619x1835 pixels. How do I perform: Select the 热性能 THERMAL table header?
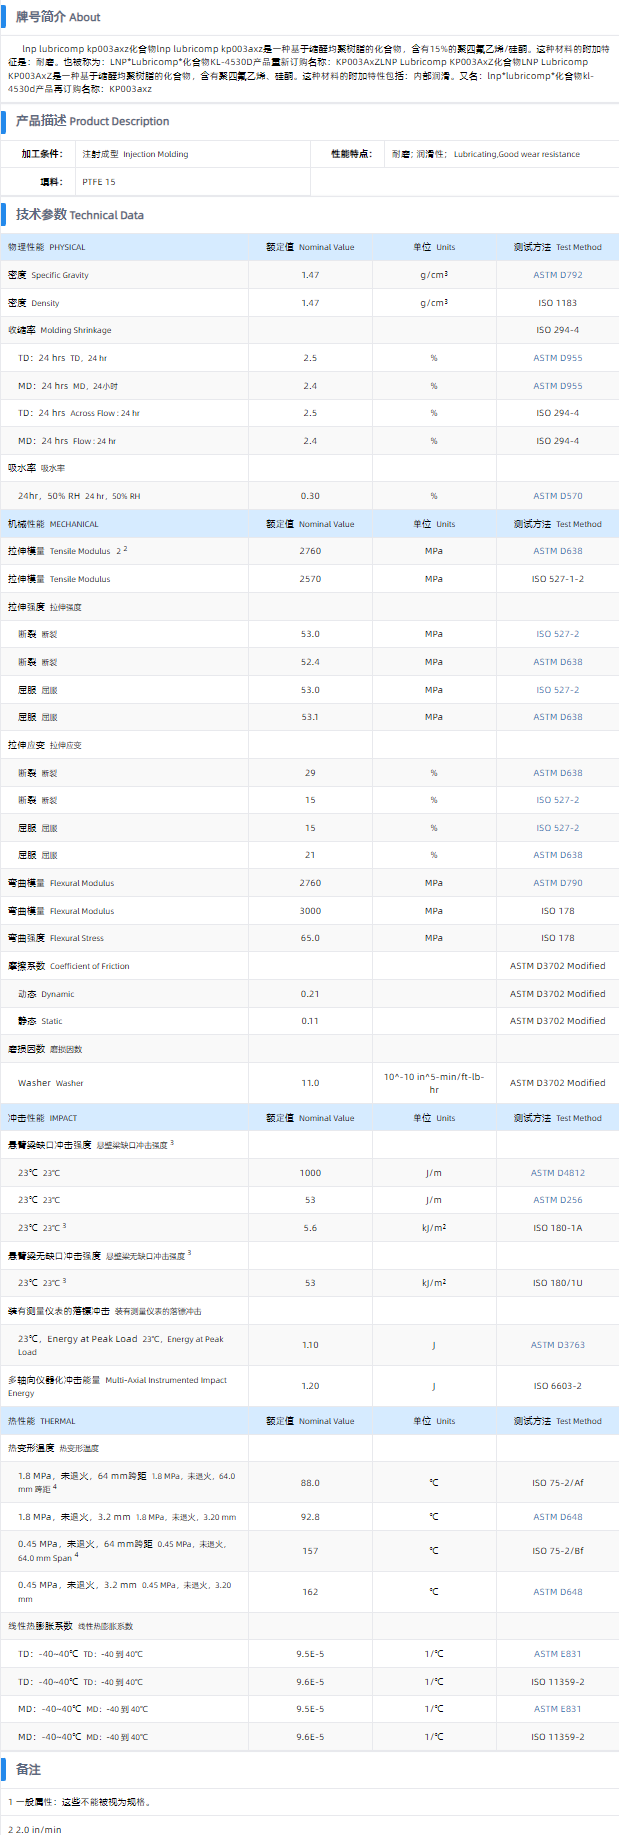pos(42,1421)
